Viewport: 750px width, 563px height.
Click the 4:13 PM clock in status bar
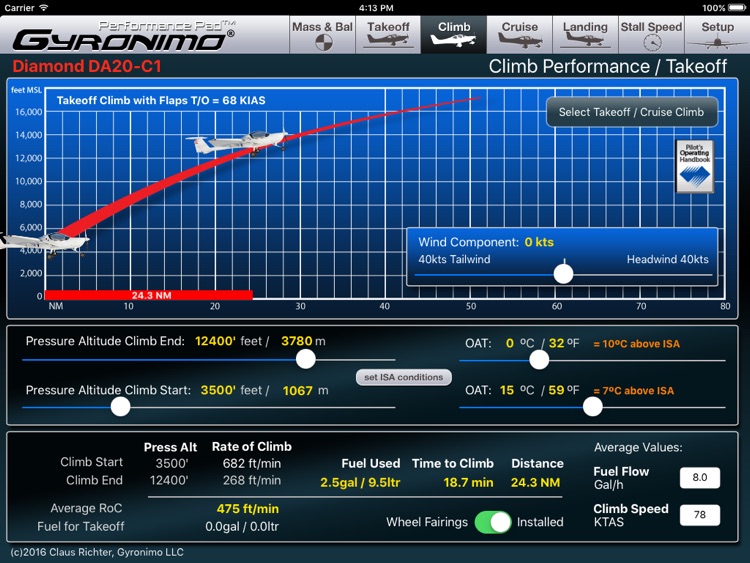(376, 8)
